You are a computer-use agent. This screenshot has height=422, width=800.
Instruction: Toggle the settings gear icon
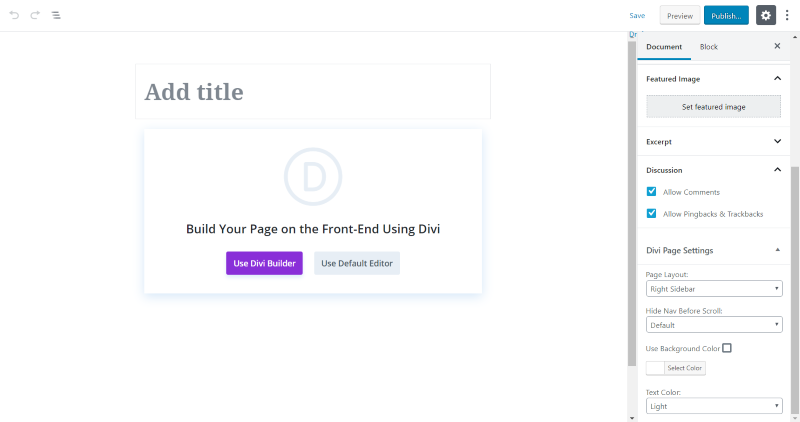(x=766, y=15)
